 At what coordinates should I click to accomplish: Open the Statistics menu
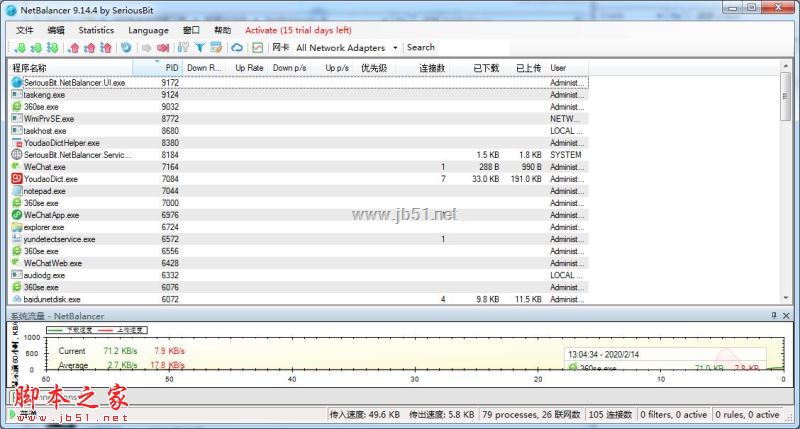96,30
